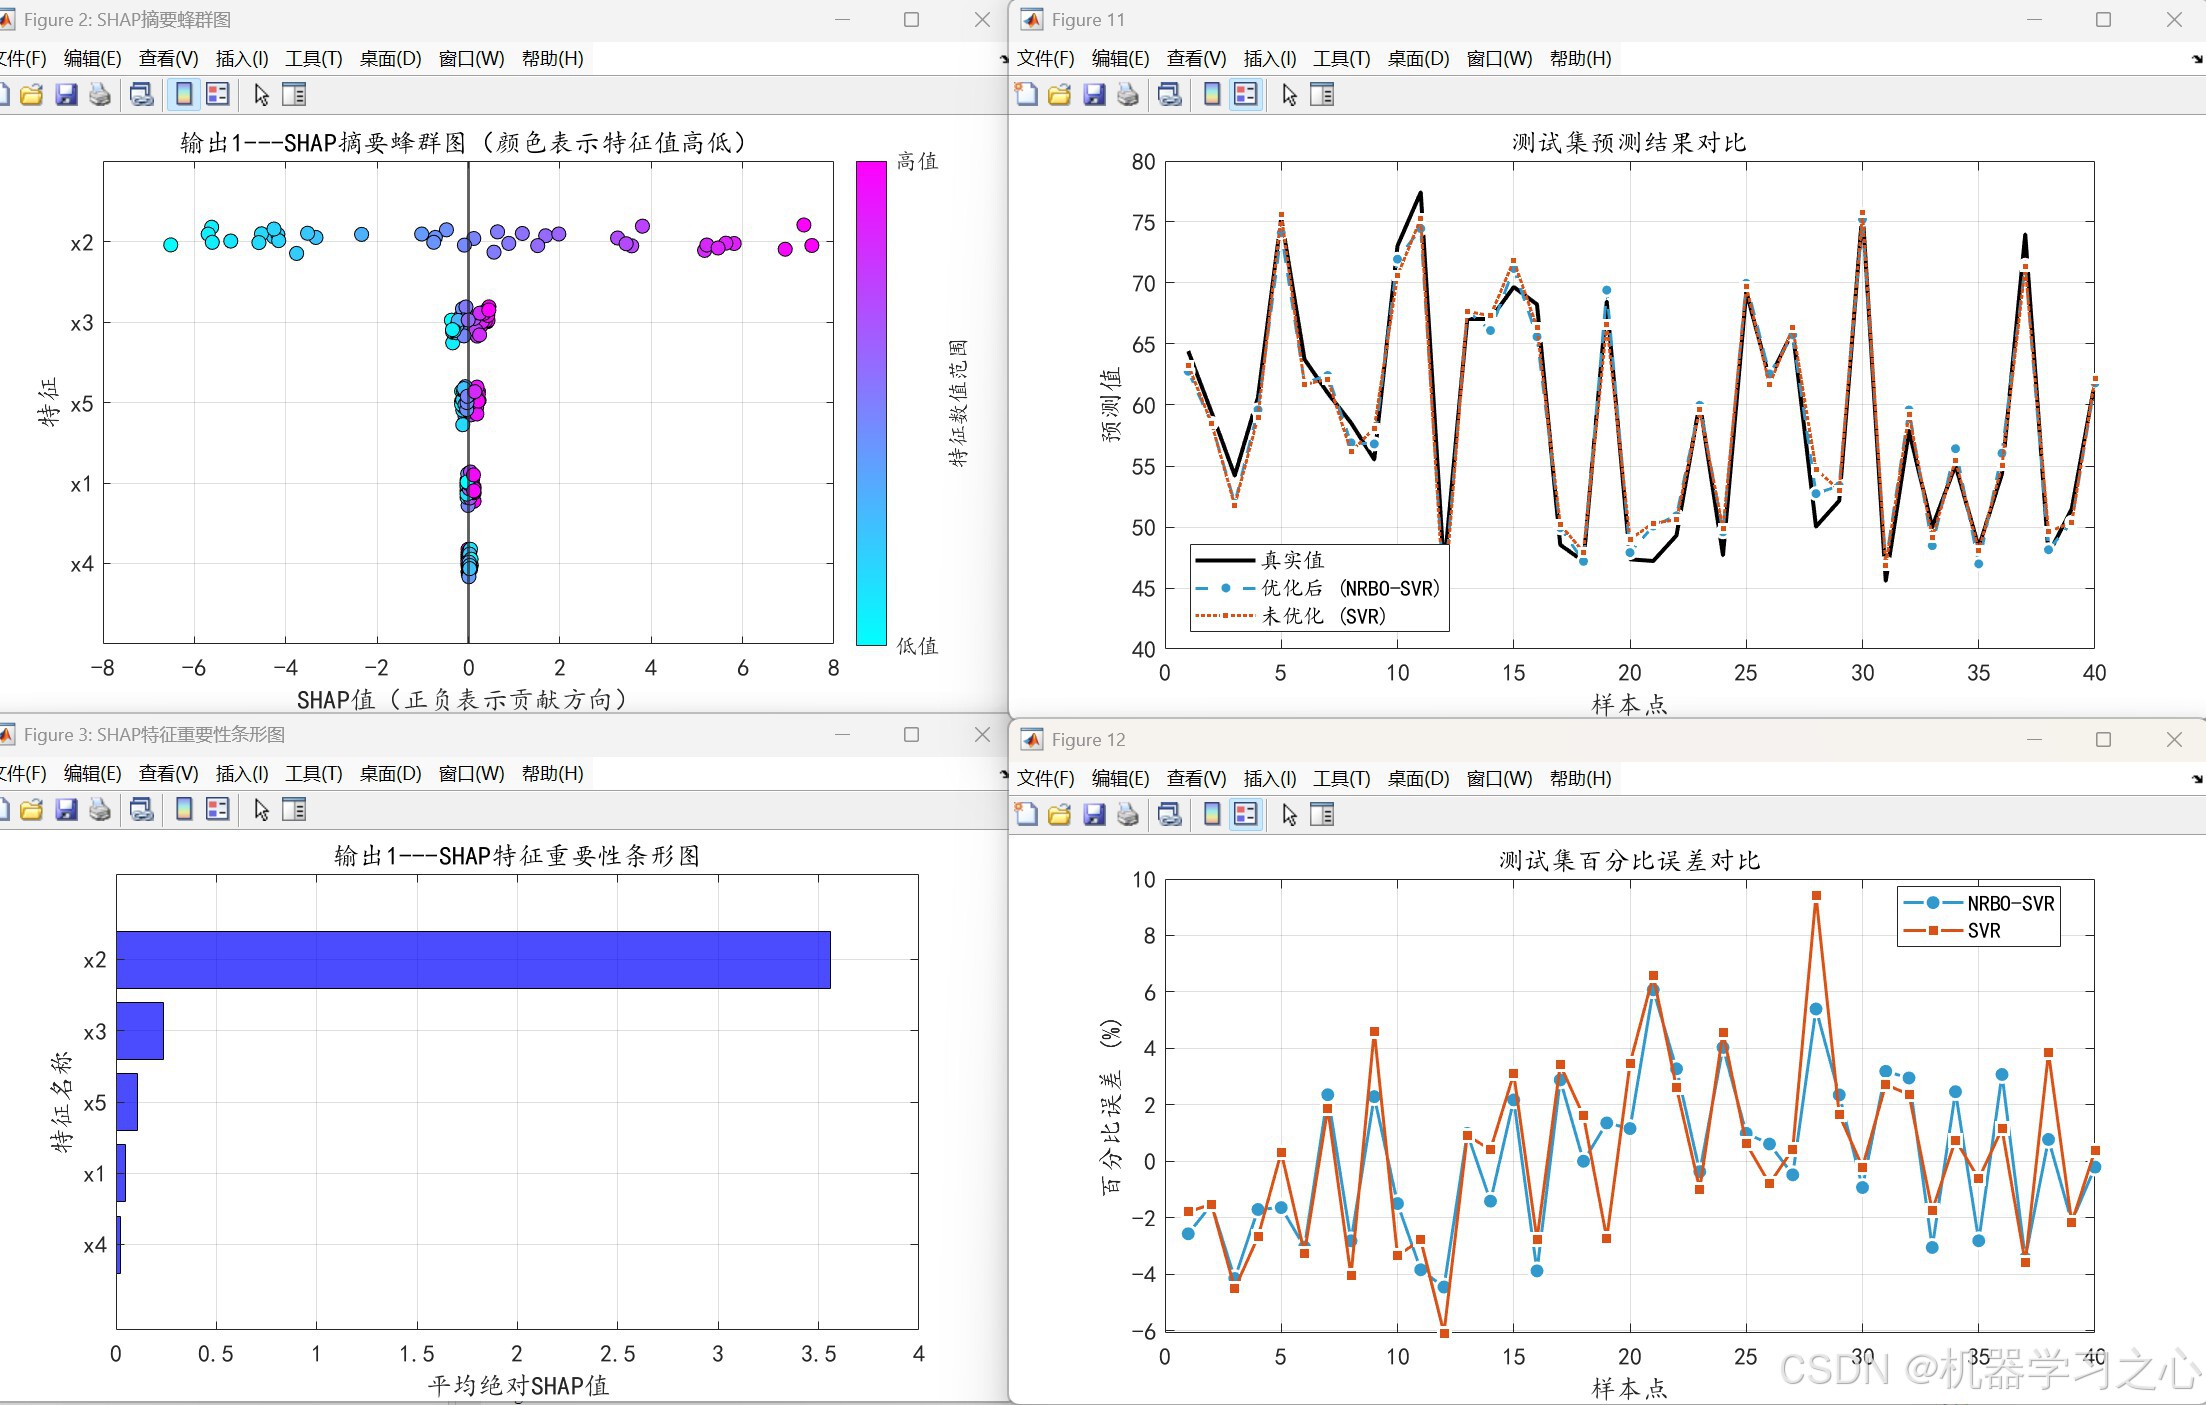This screenshot has height=1405, width=2206.
Task: Toggle Insert Legend in Figure 11 toolbar
Action: 1246,95
